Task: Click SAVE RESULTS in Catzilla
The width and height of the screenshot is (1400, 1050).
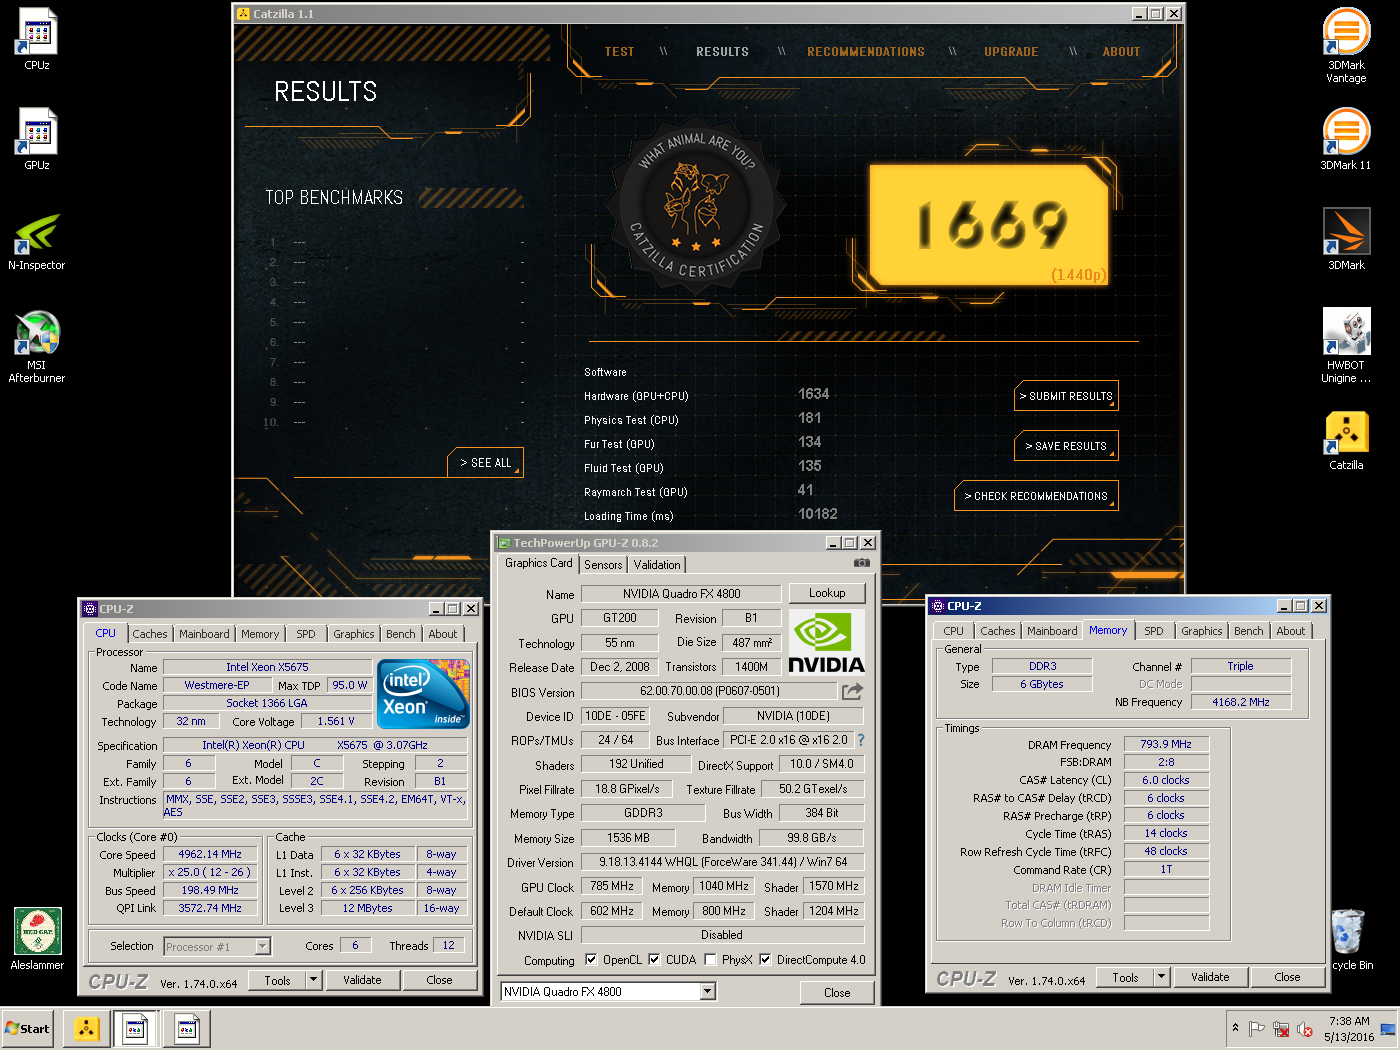Action: tap(1066, 446)
